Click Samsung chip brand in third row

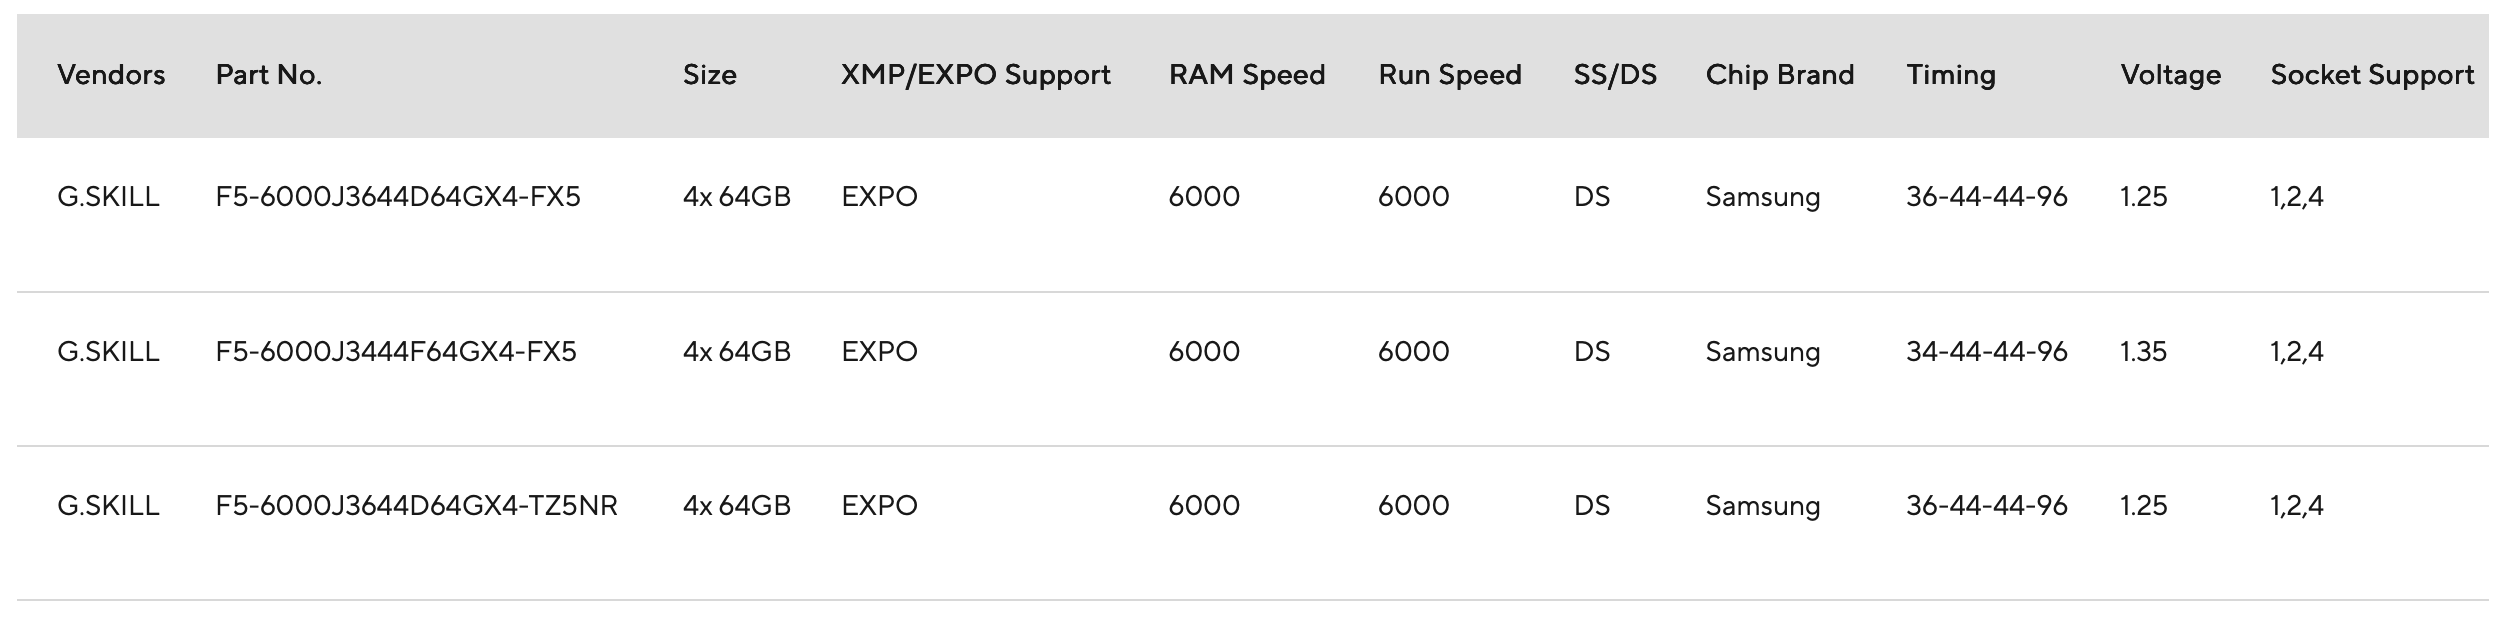coord(1762,506)
